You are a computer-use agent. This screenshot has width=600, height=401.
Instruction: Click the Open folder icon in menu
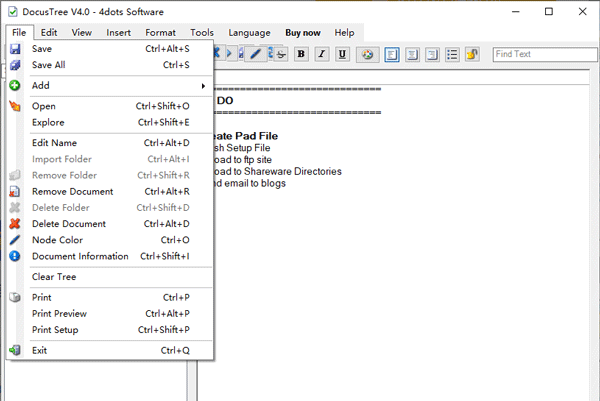coord(15,106)
